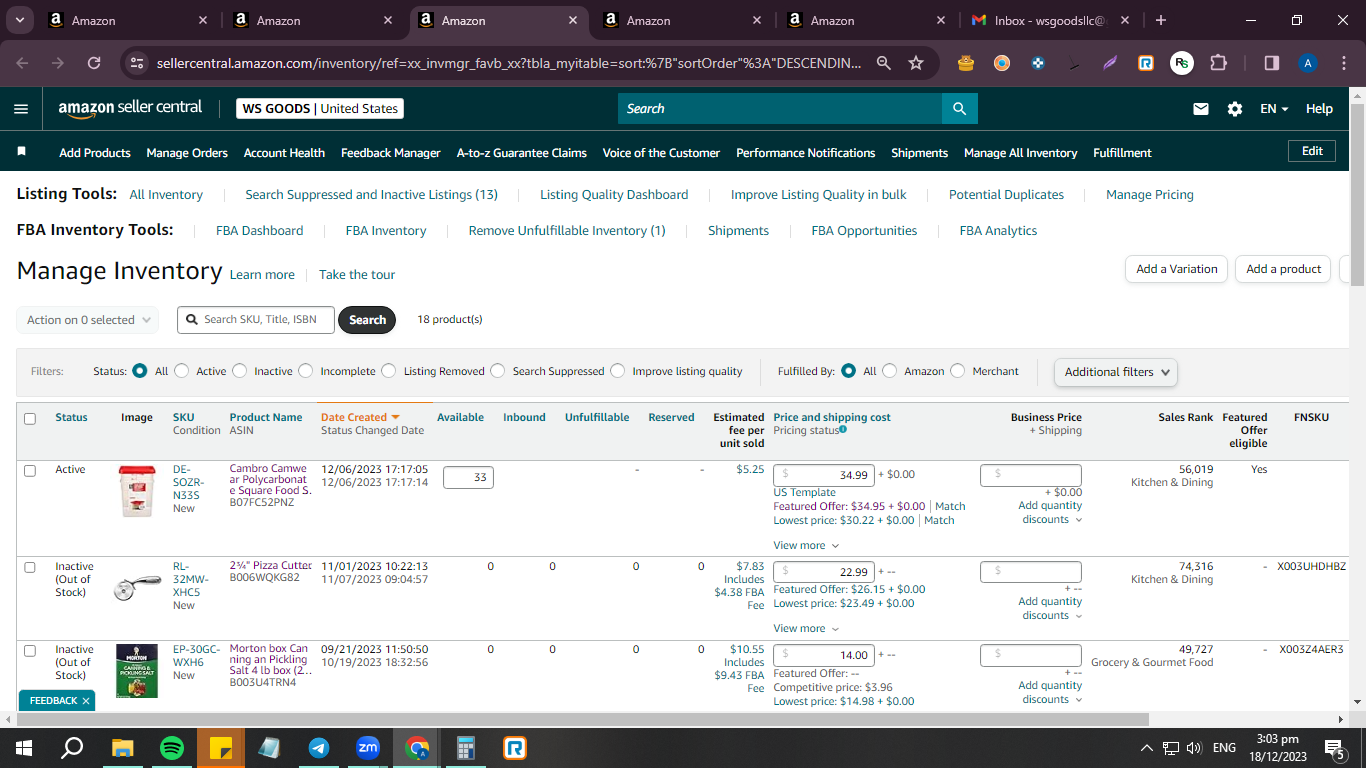Viewport: 1366px width, 768px height.
Task: Open File Explorer from the taskbar
Action: point(123,747)
